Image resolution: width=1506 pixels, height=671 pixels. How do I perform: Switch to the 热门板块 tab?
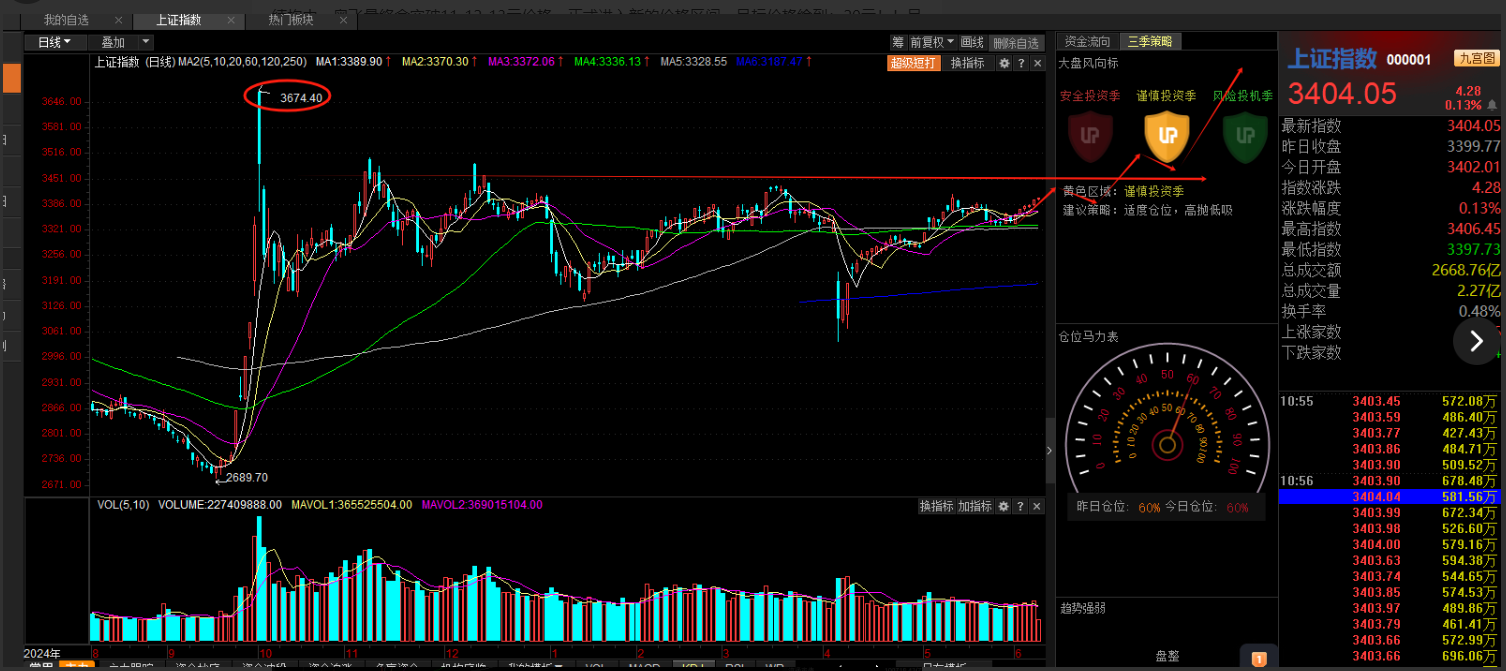[x=291, y=20]
